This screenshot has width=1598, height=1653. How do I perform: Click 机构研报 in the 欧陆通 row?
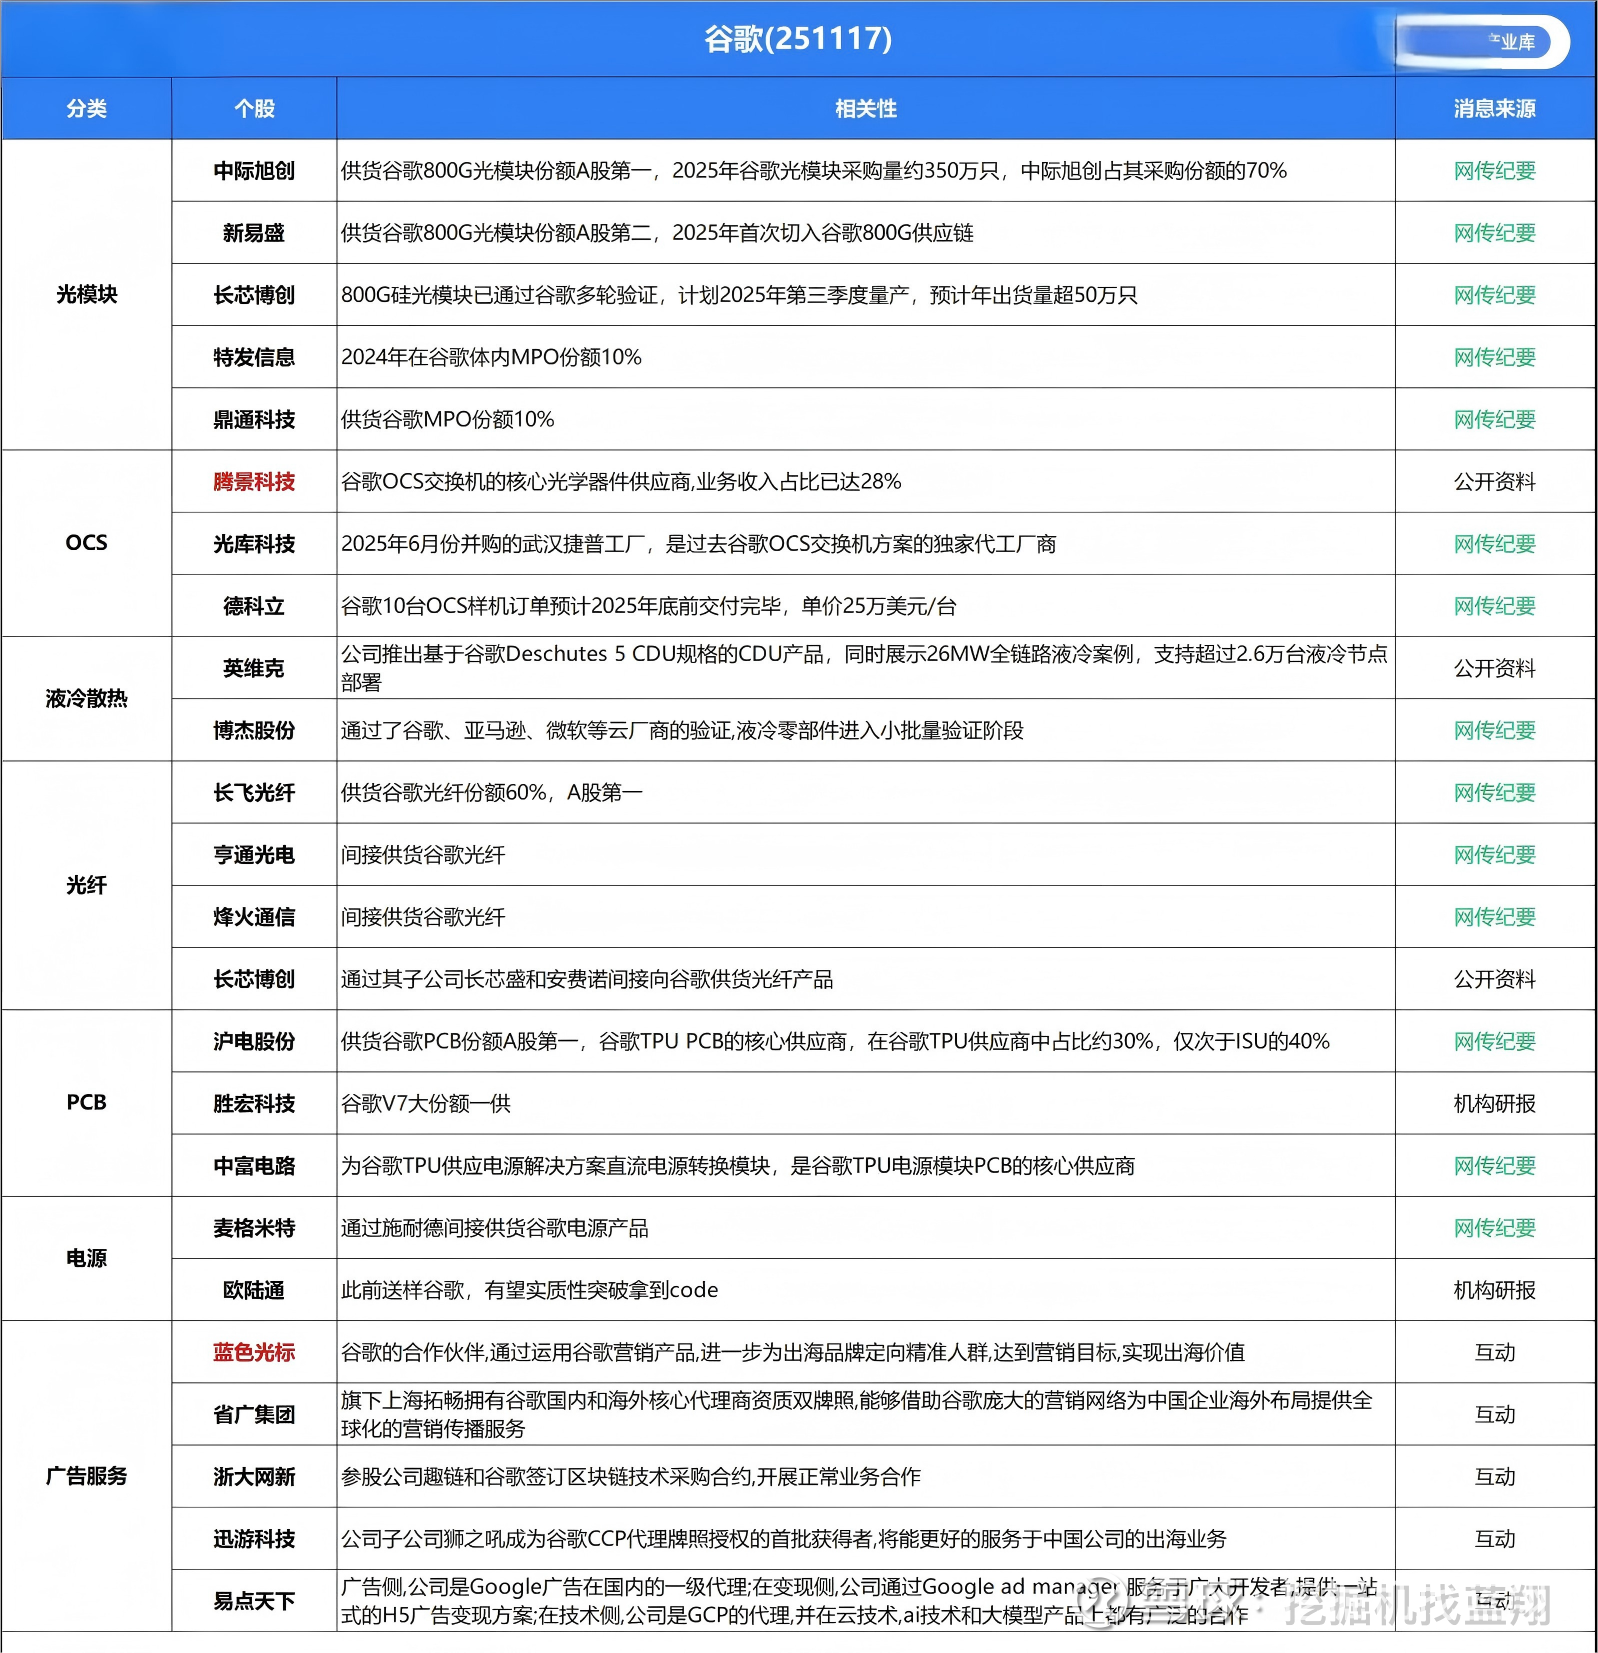(1495, 1290)
